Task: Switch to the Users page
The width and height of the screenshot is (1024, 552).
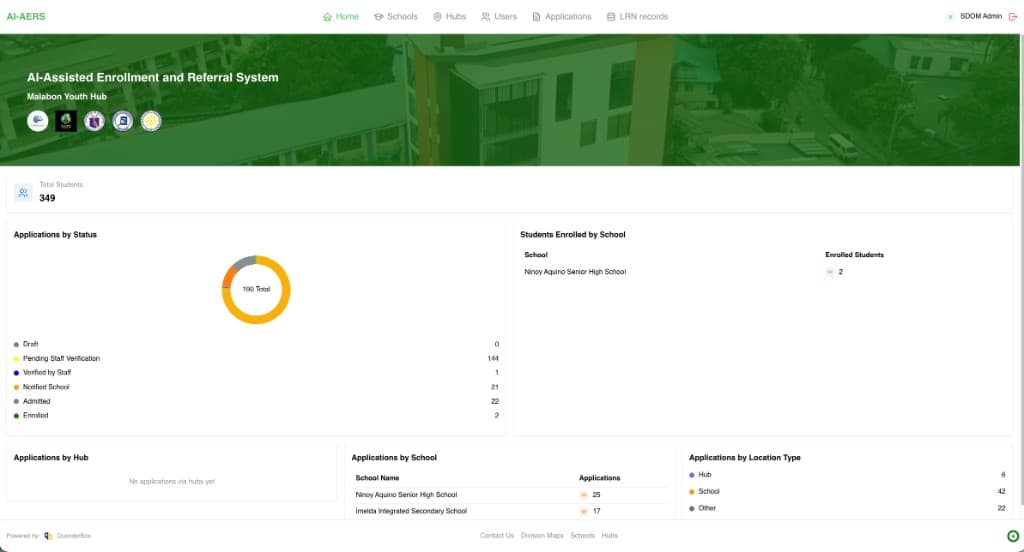Action: 498,17
